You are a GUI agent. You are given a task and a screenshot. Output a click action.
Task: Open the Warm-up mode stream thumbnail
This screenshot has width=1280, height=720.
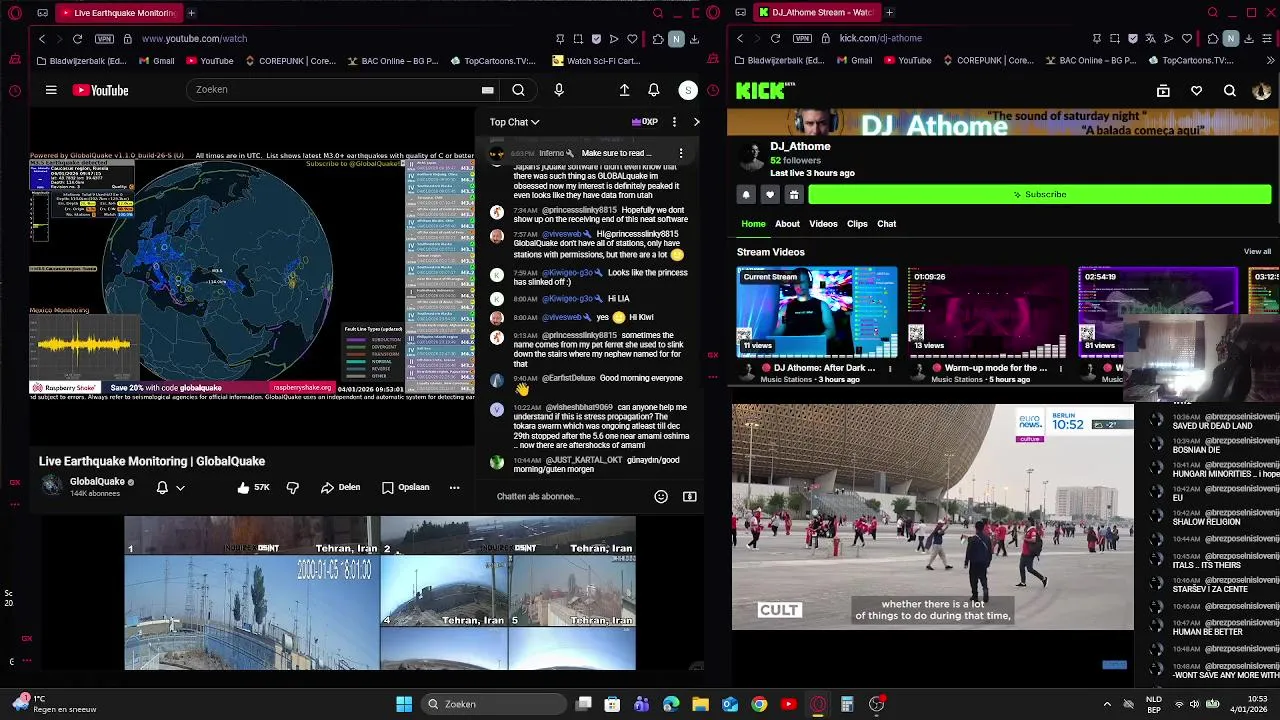coord(988,312)
